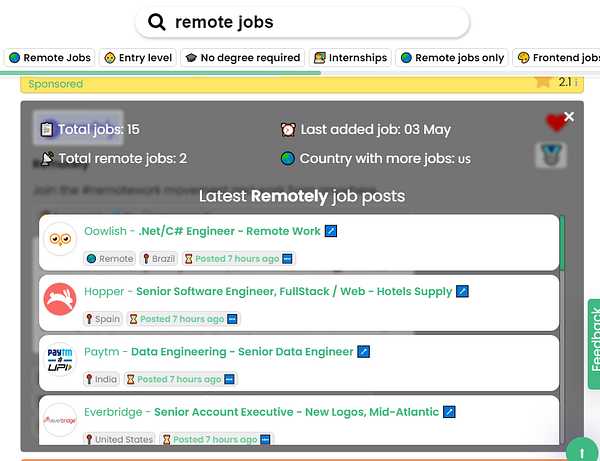Click the 'new' badge on Hopper job
Viewport: 600px width, 461px height.
click(232, 319)
